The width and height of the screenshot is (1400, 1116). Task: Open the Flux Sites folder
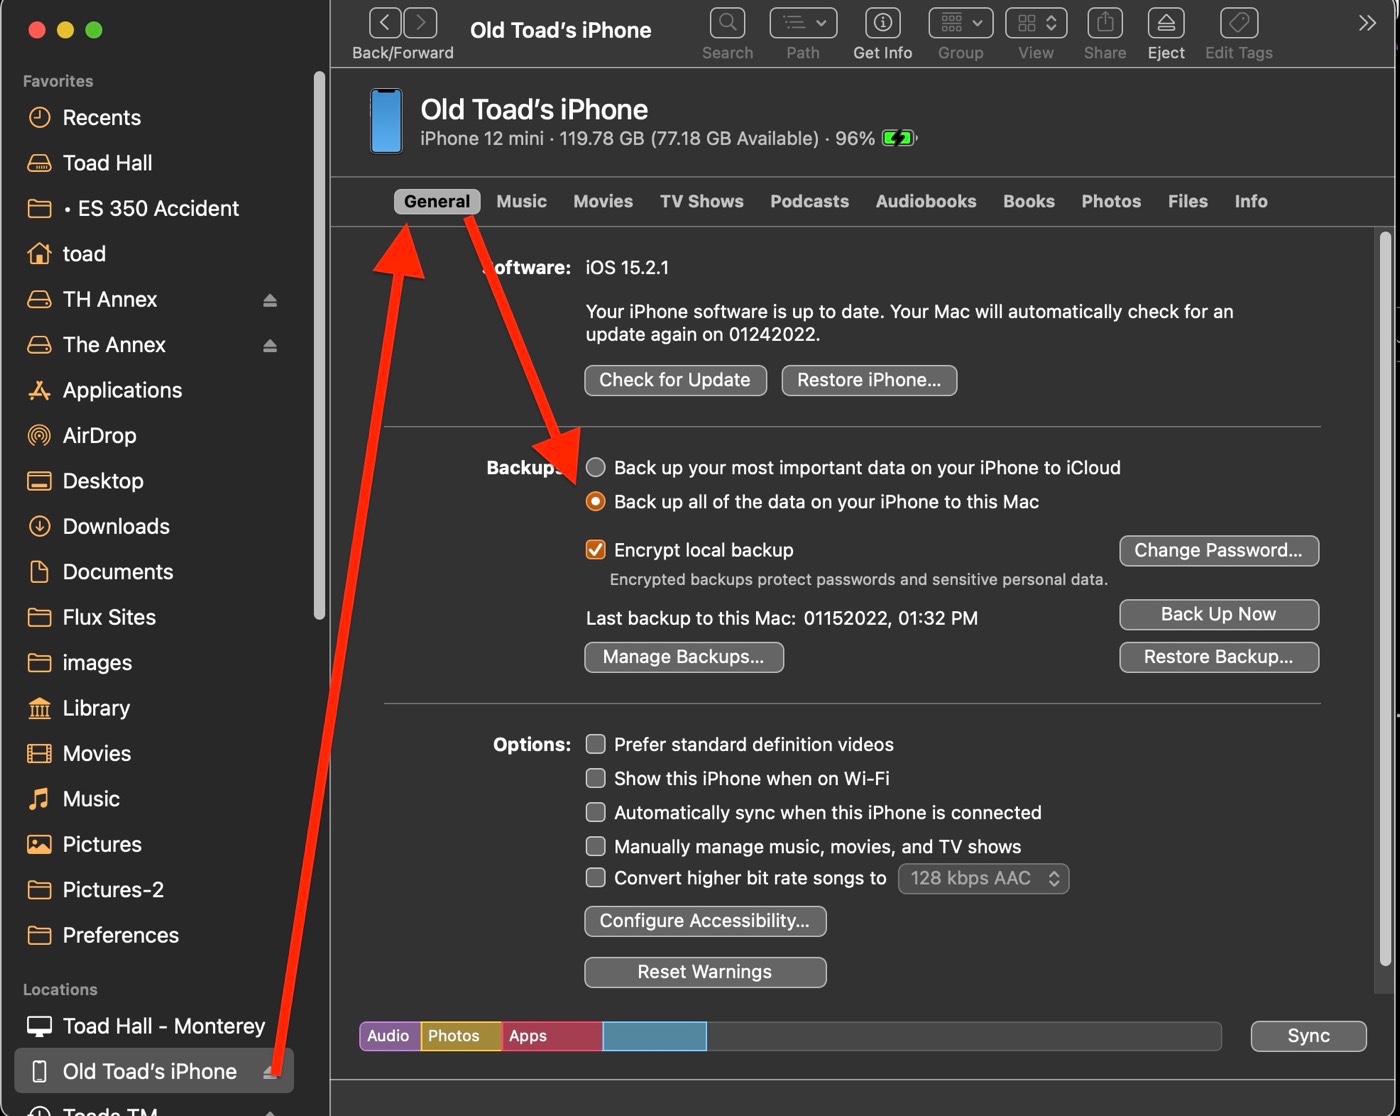tap(109, 617)
